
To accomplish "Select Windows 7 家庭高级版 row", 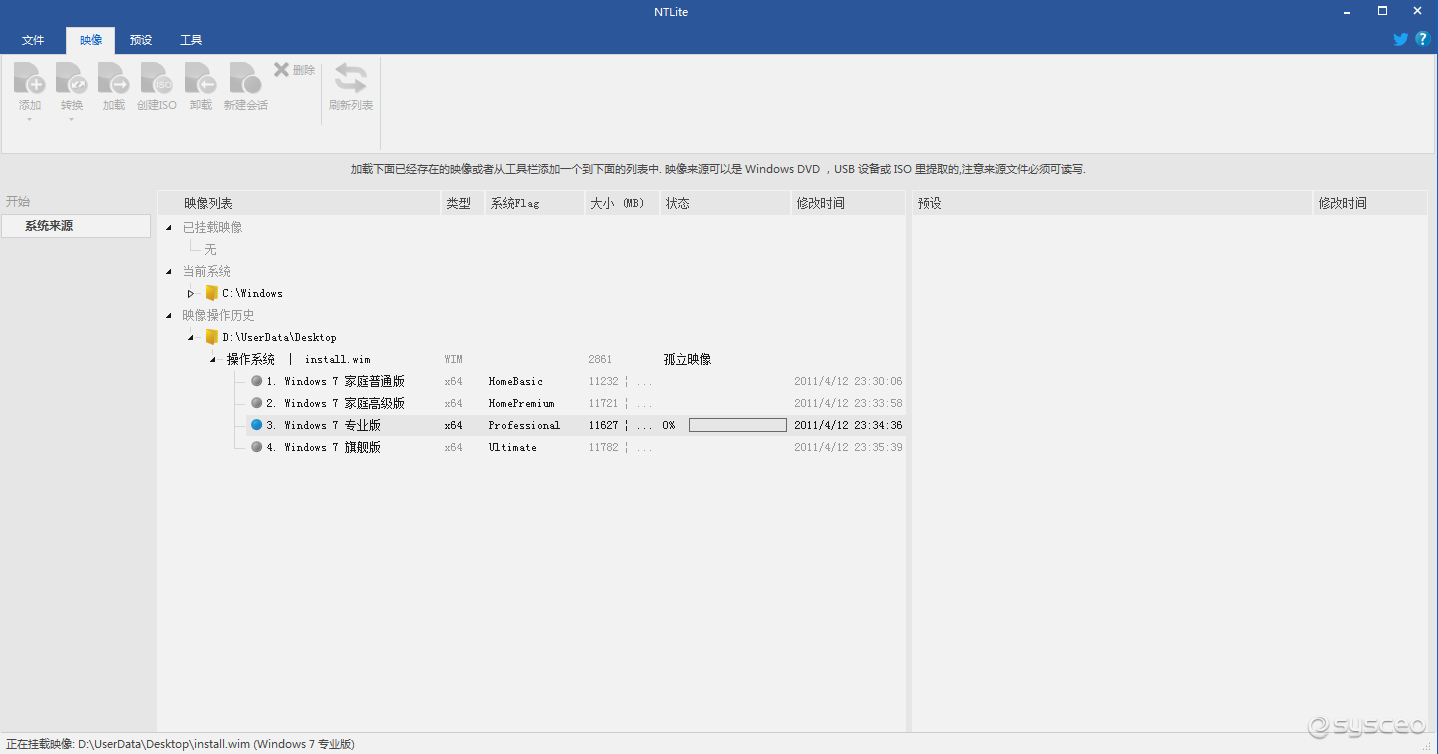I will tap(576, 403).
